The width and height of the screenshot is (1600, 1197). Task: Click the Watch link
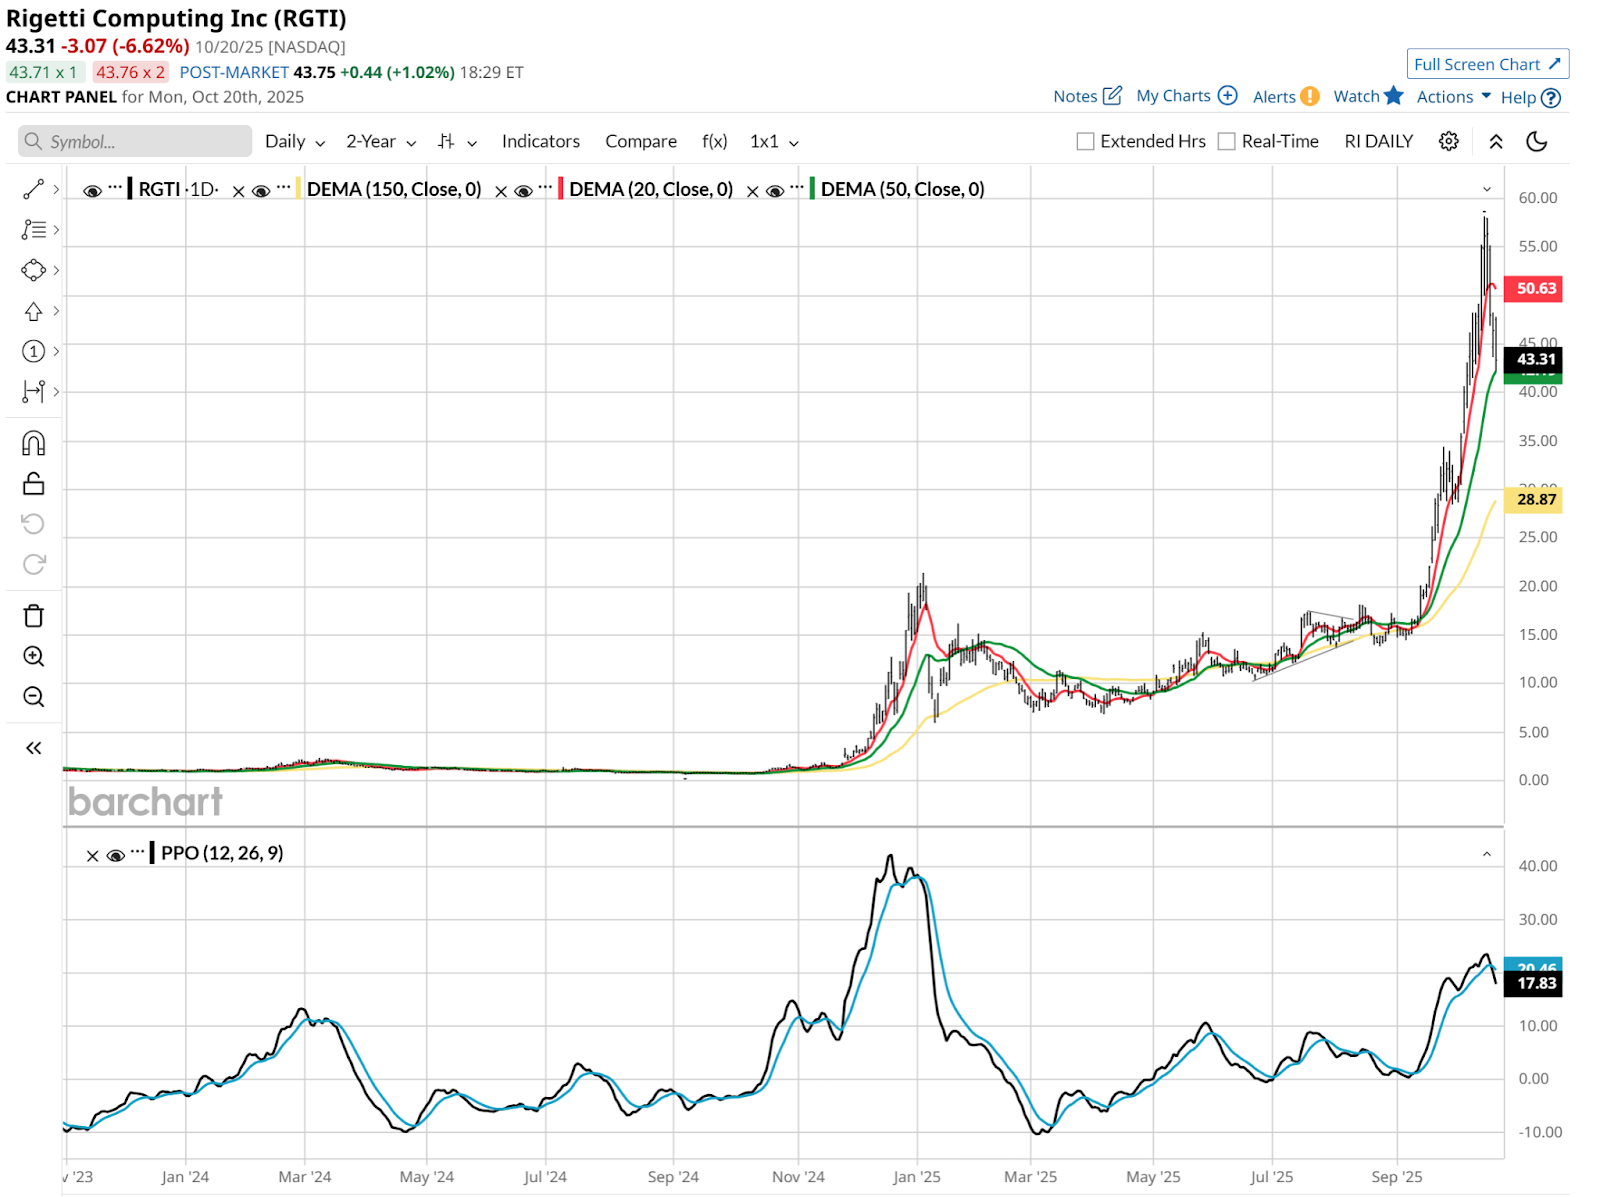tap(1356, 95)
